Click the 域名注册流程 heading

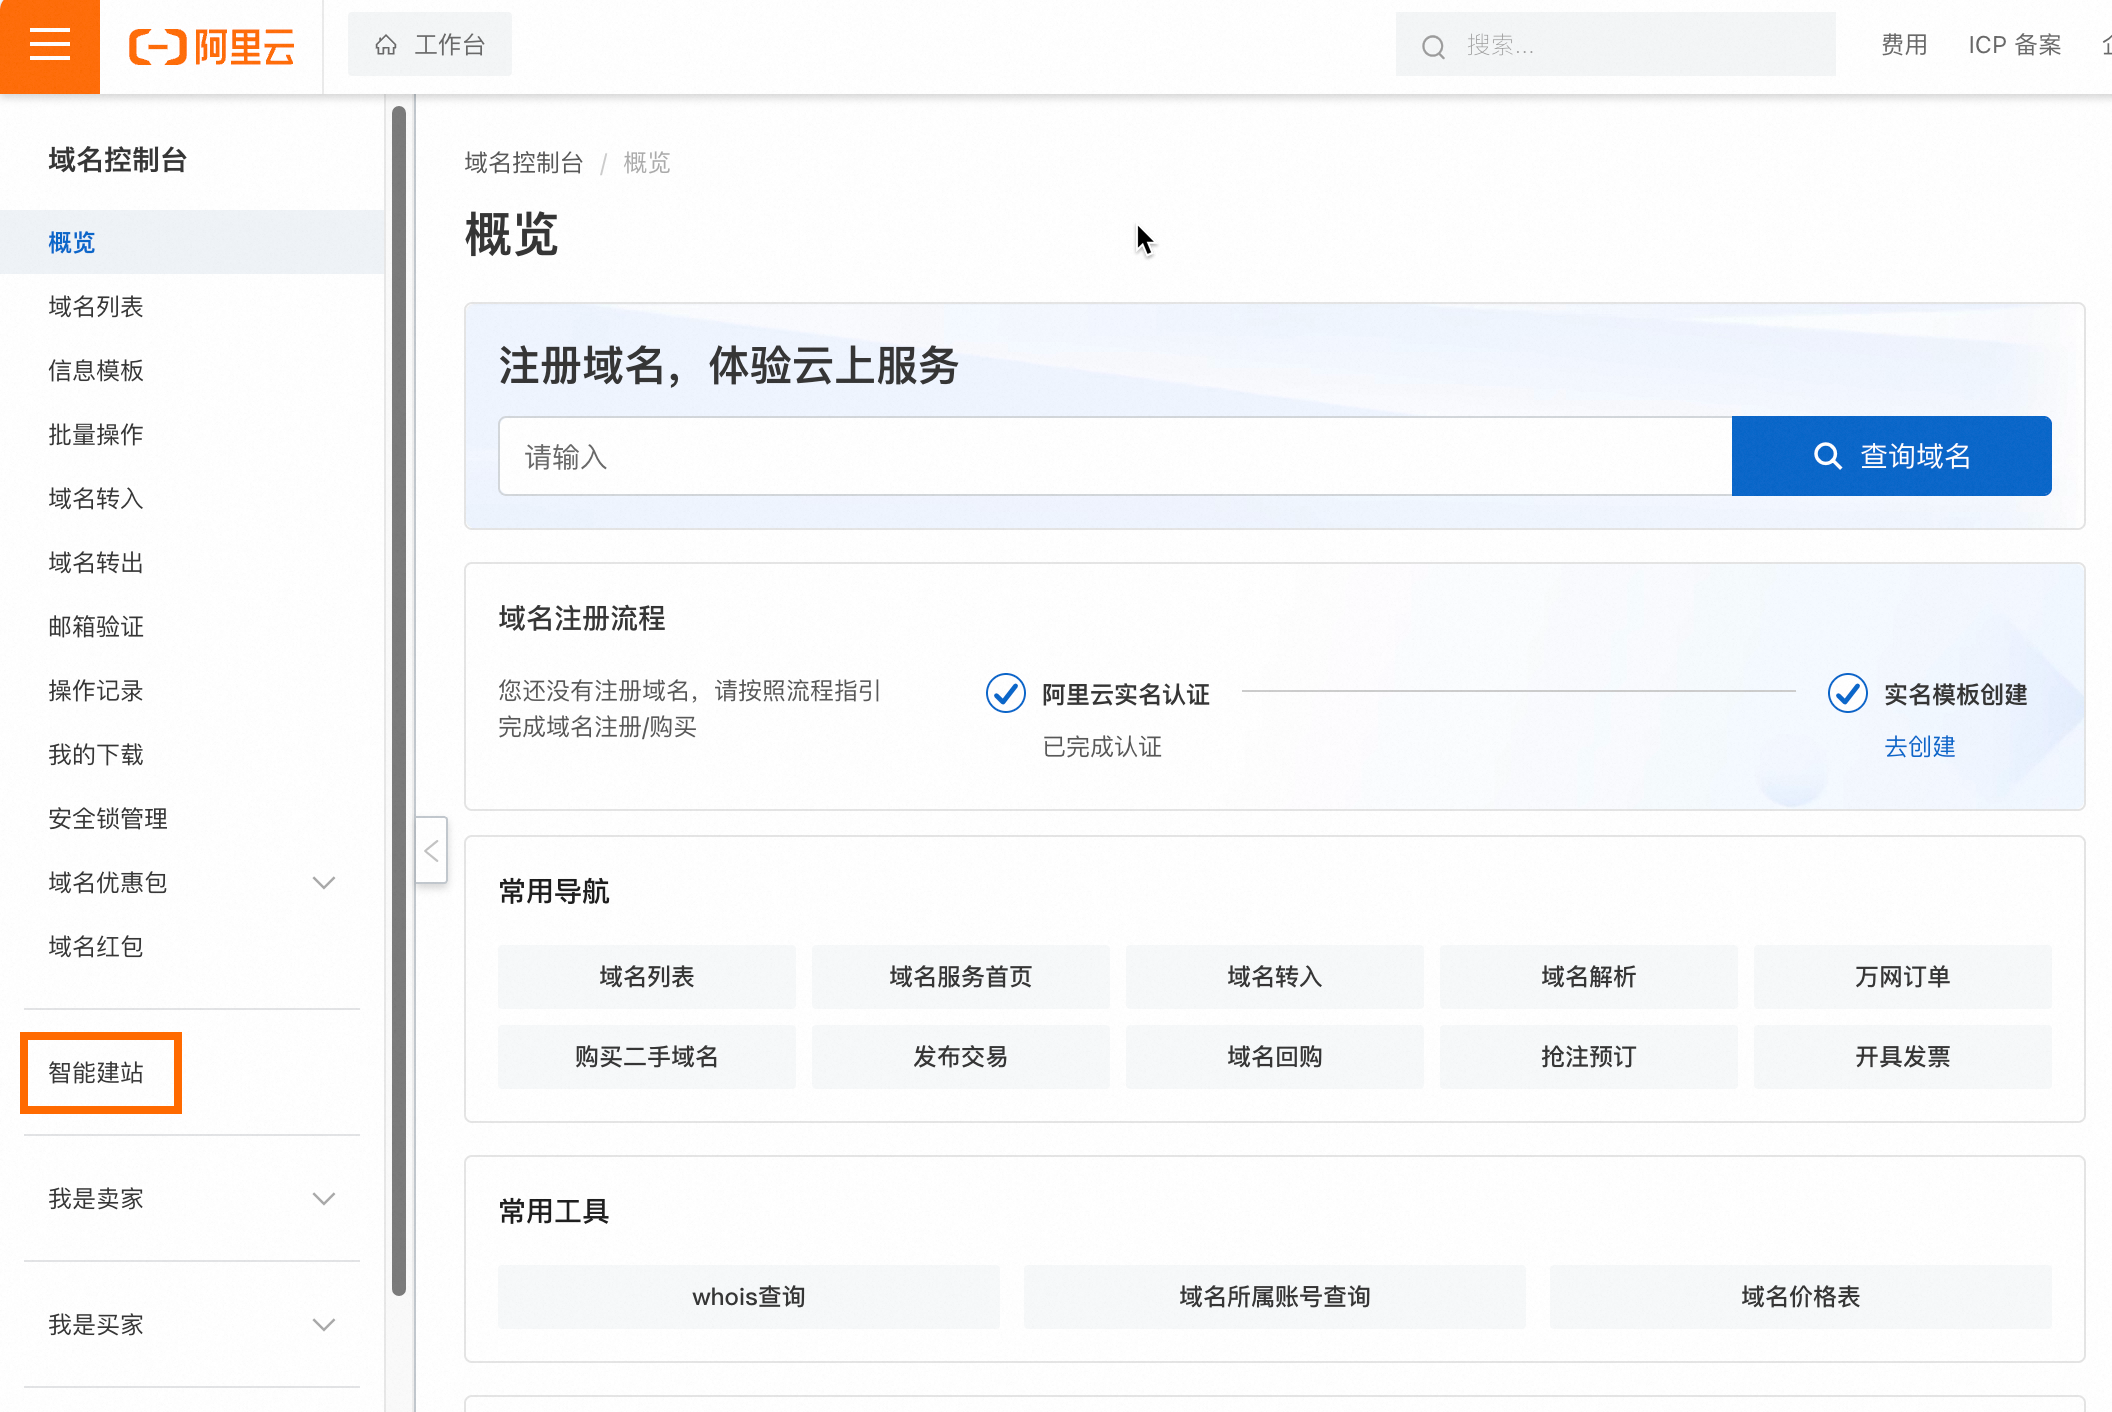tap(582, 618)
